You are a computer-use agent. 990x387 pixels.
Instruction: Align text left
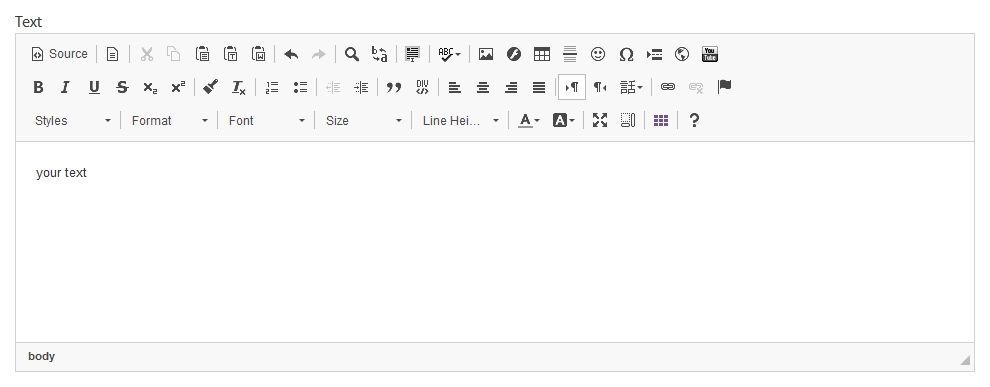click(x=455, y=87)
